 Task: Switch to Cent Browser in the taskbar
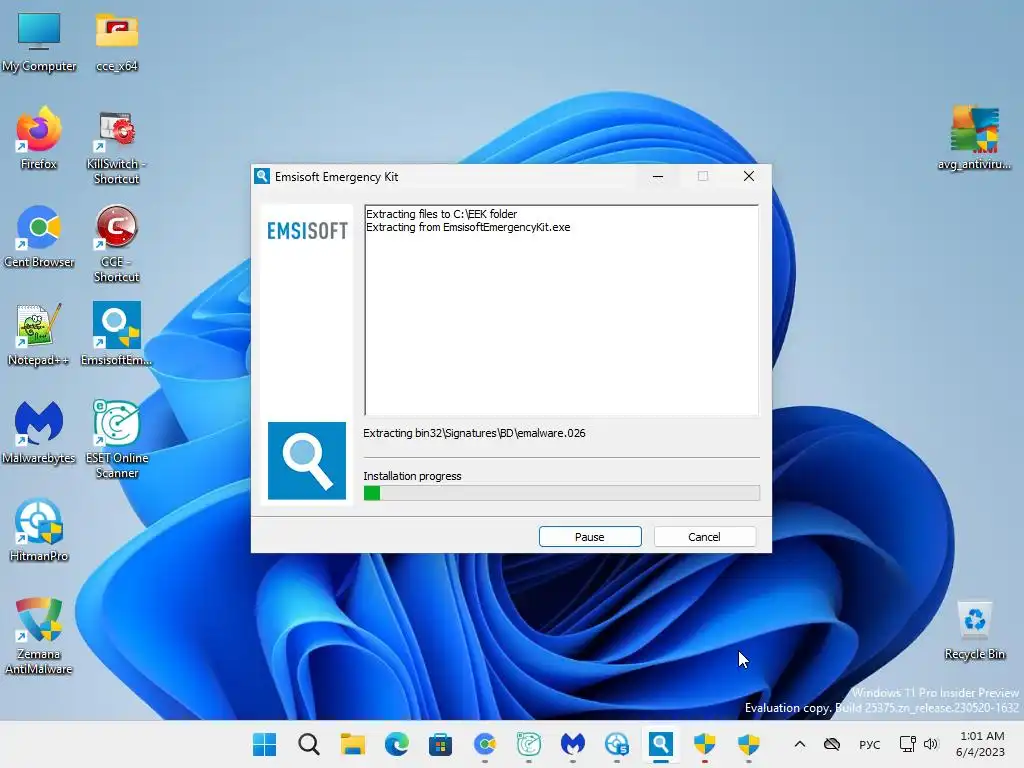pyautogui.click(x=485, y=744)
